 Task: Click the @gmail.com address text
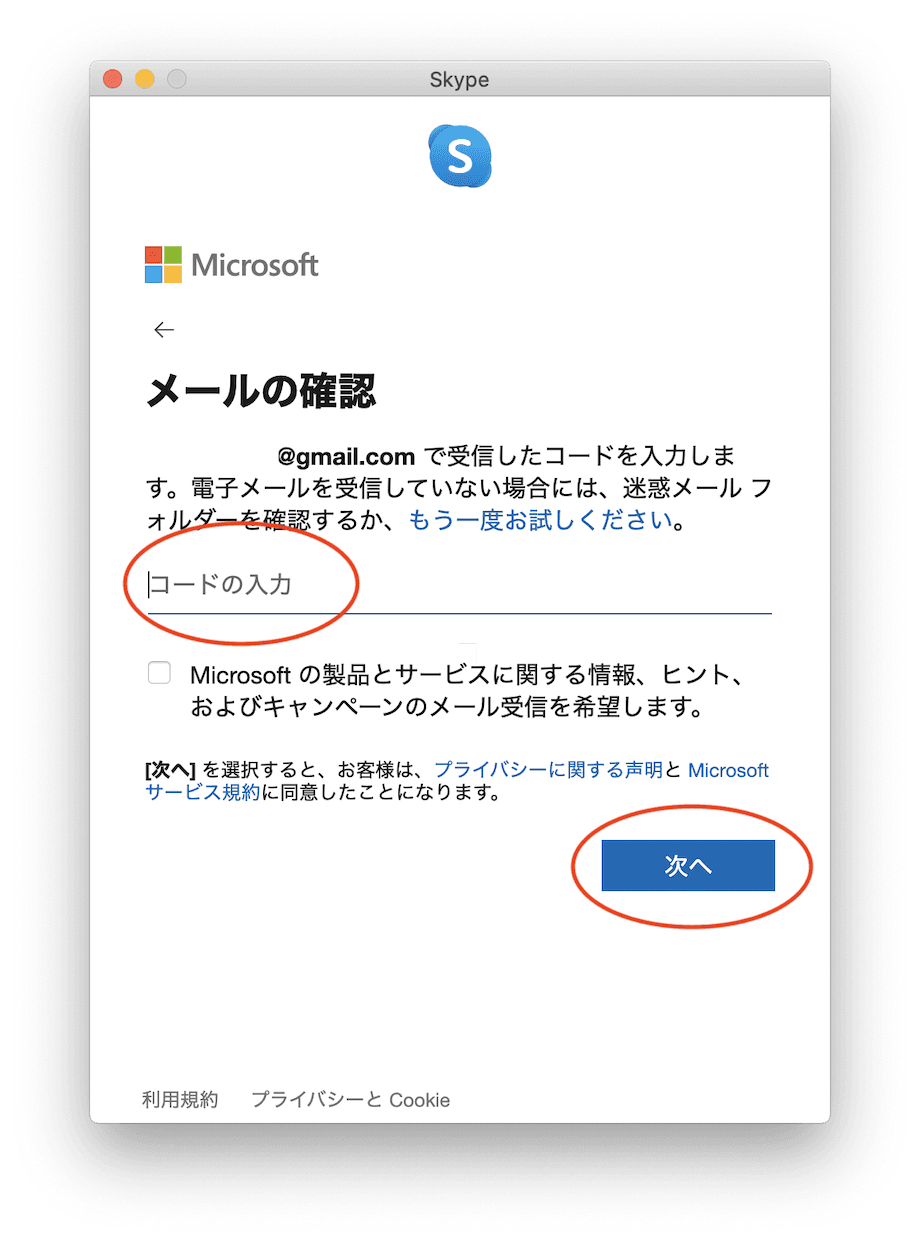[346, 457]
